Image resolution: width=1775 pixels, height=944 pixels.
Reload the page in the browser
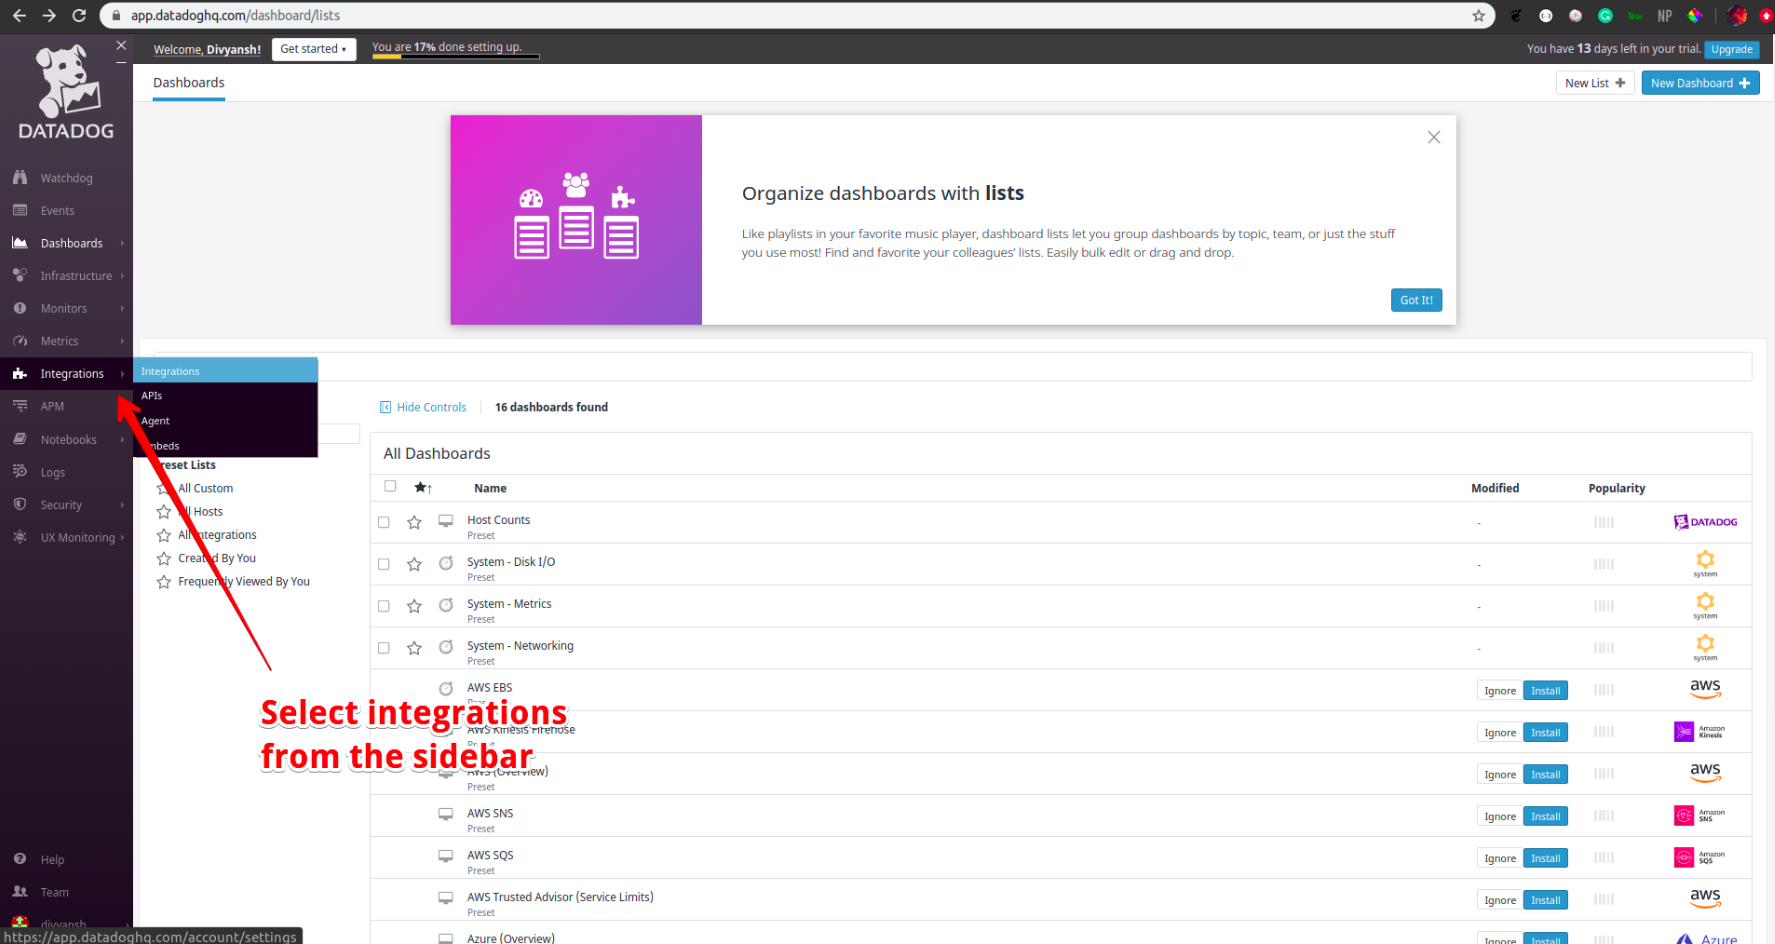(79, 15)
